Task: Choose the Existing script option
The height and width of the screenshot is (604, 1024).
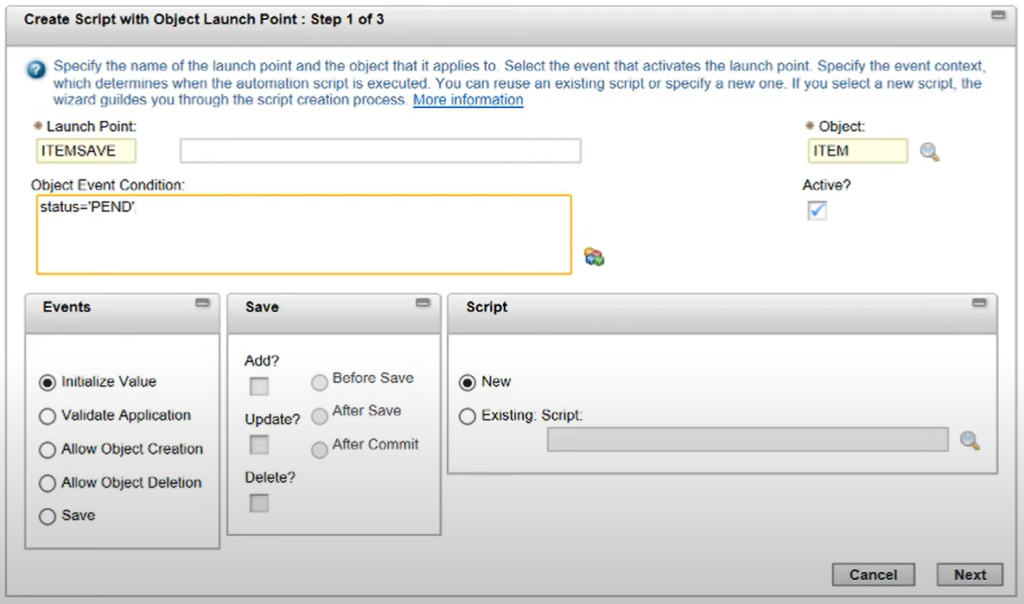Action: (x=467, y=416)
